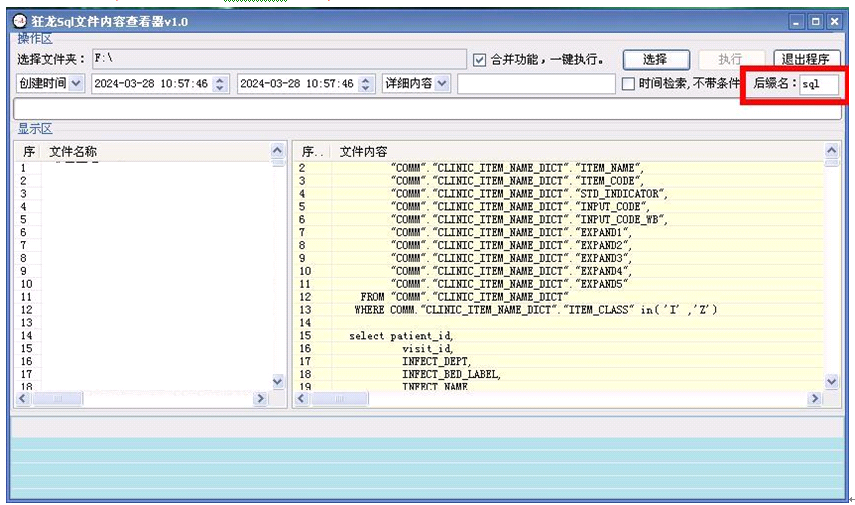Click the first start date-time value field
Viewport: 855px width, 505px height.
[152, 83]
